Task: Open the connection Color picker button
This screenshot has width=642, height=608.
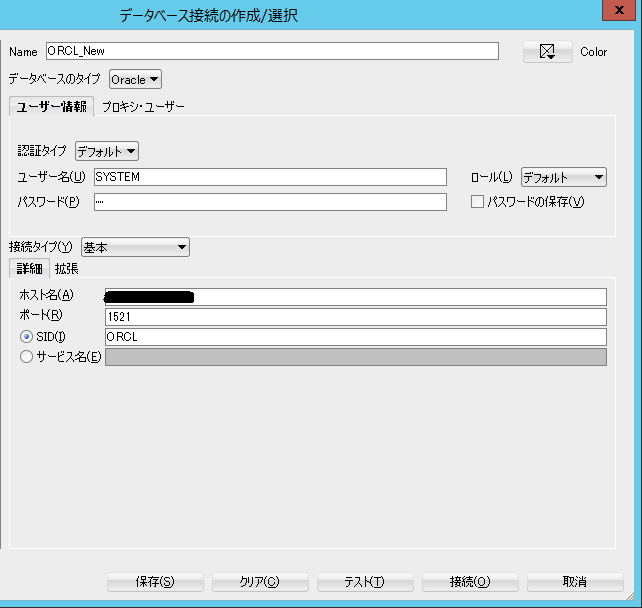Action: coord(547,52)
